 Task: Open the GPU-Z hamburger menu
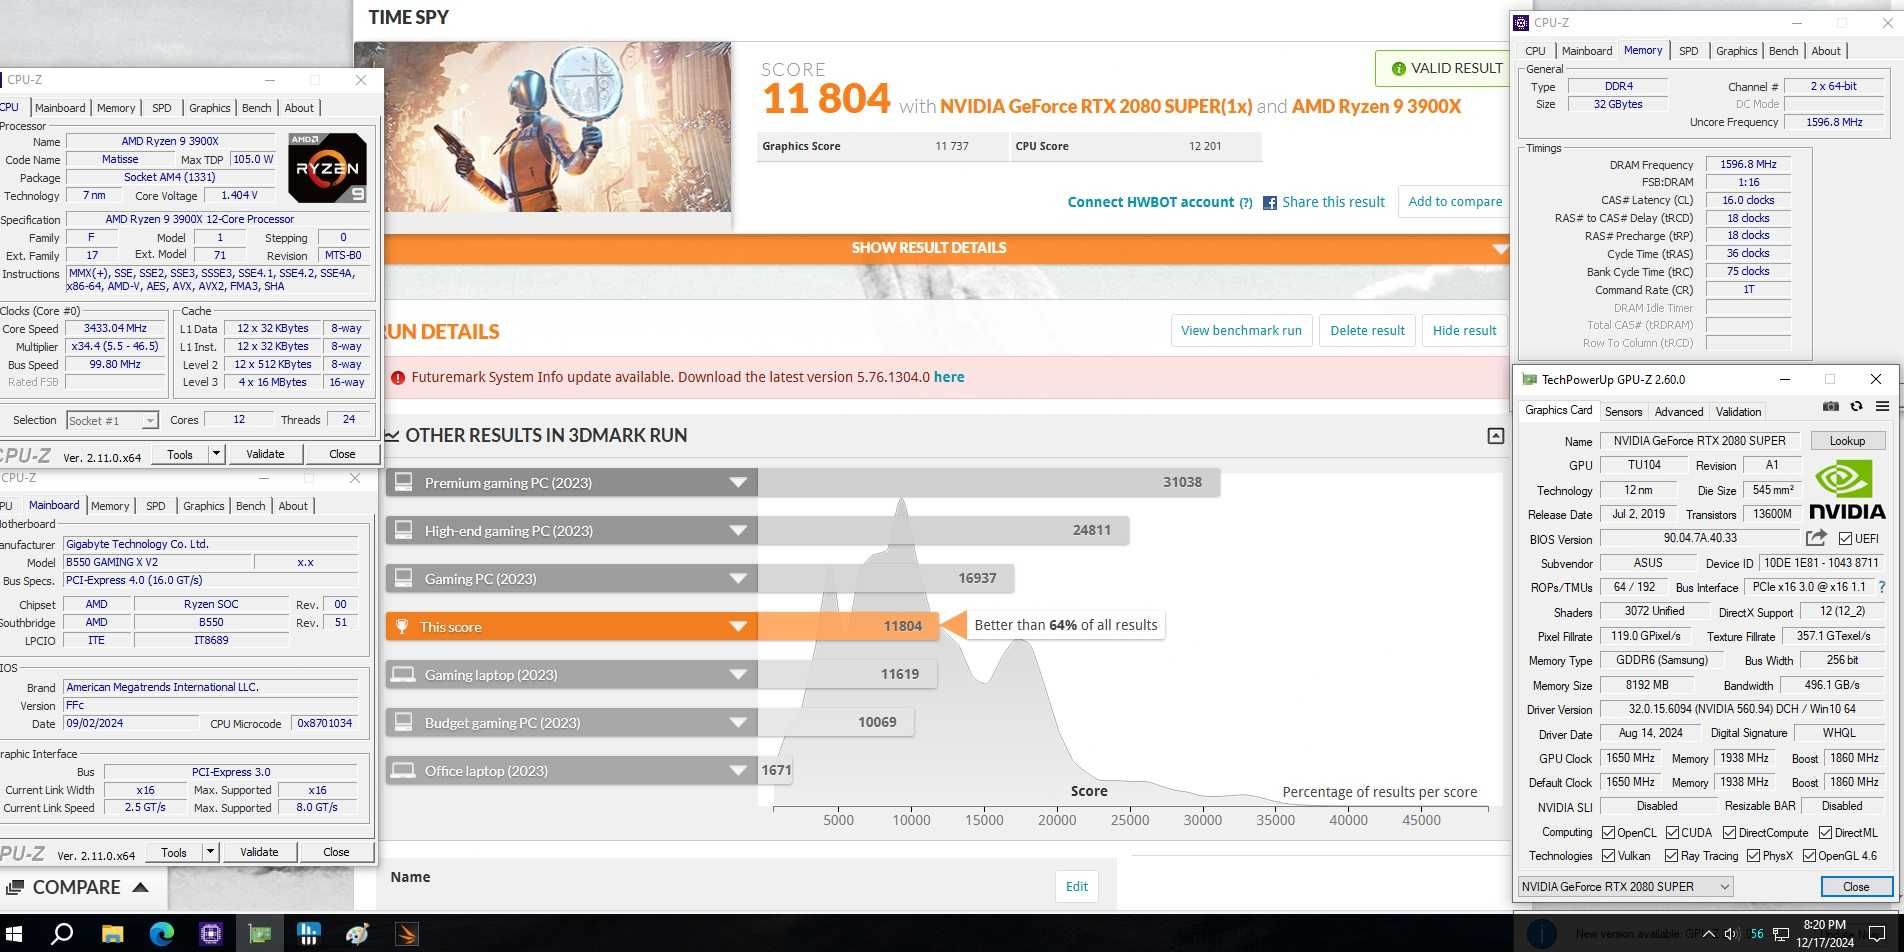point(1882,407)
